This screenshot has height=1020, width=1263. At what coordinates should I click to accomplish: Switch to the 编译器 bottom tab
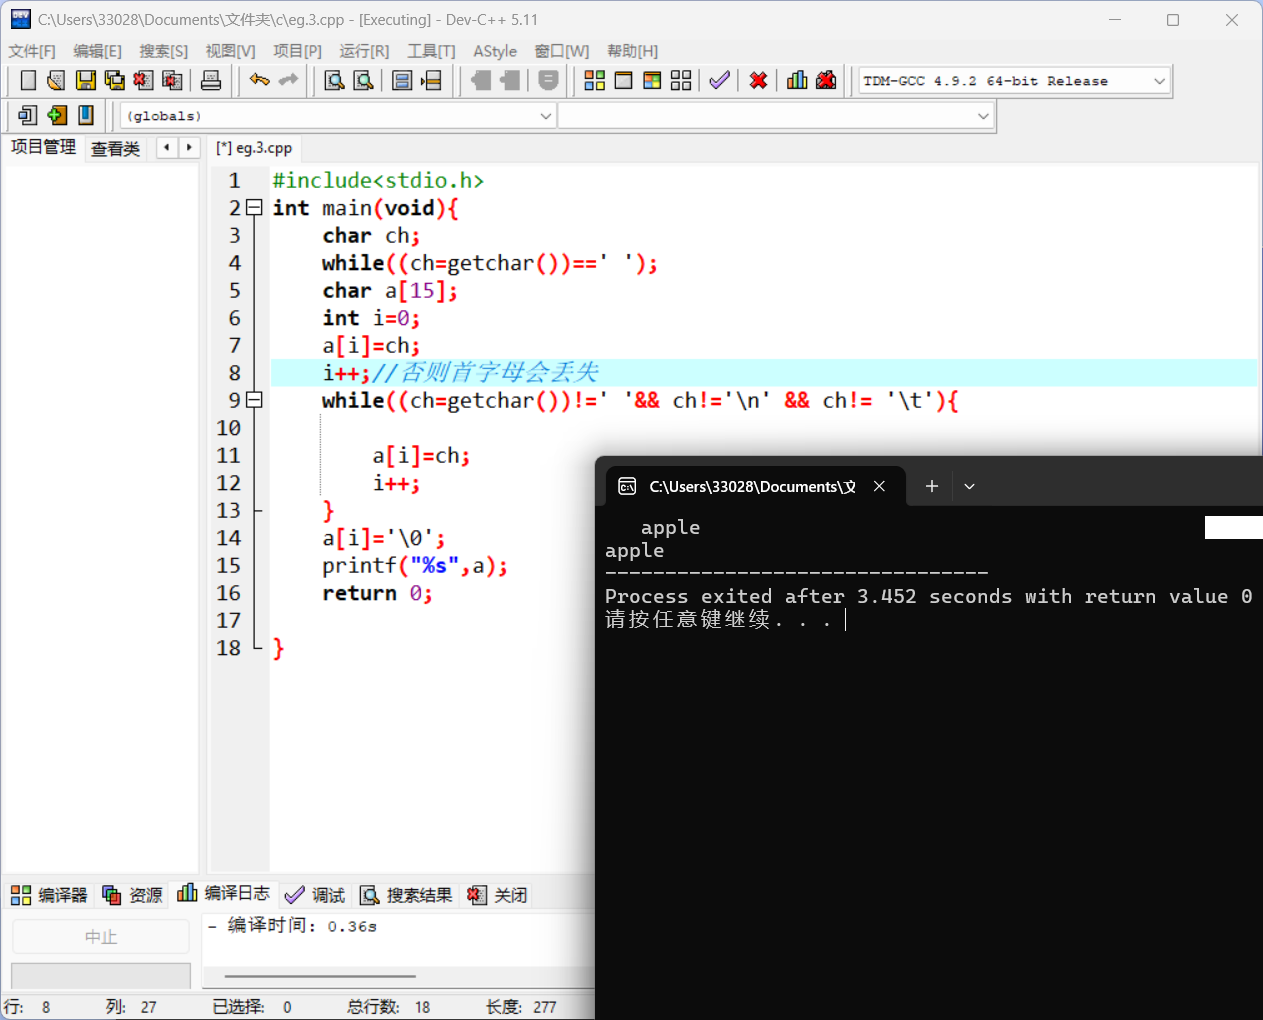tap(49, 895)
